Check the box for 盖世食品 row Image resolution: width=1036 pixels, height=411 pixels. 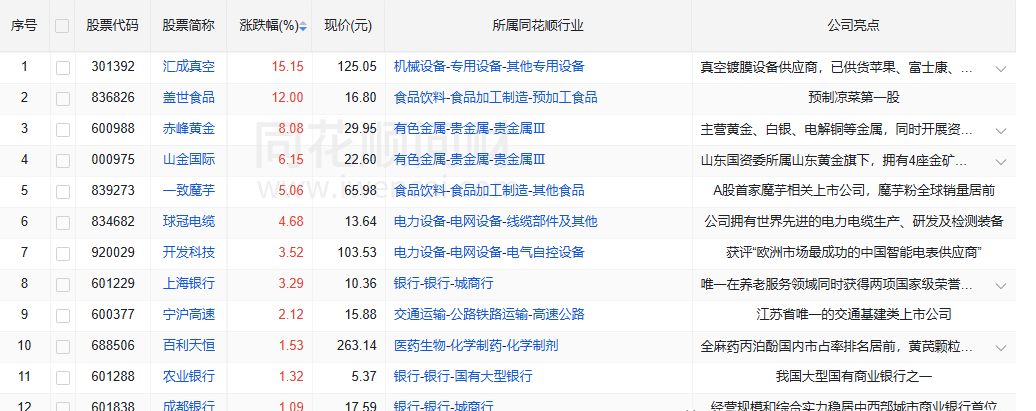tap(63, 98)
